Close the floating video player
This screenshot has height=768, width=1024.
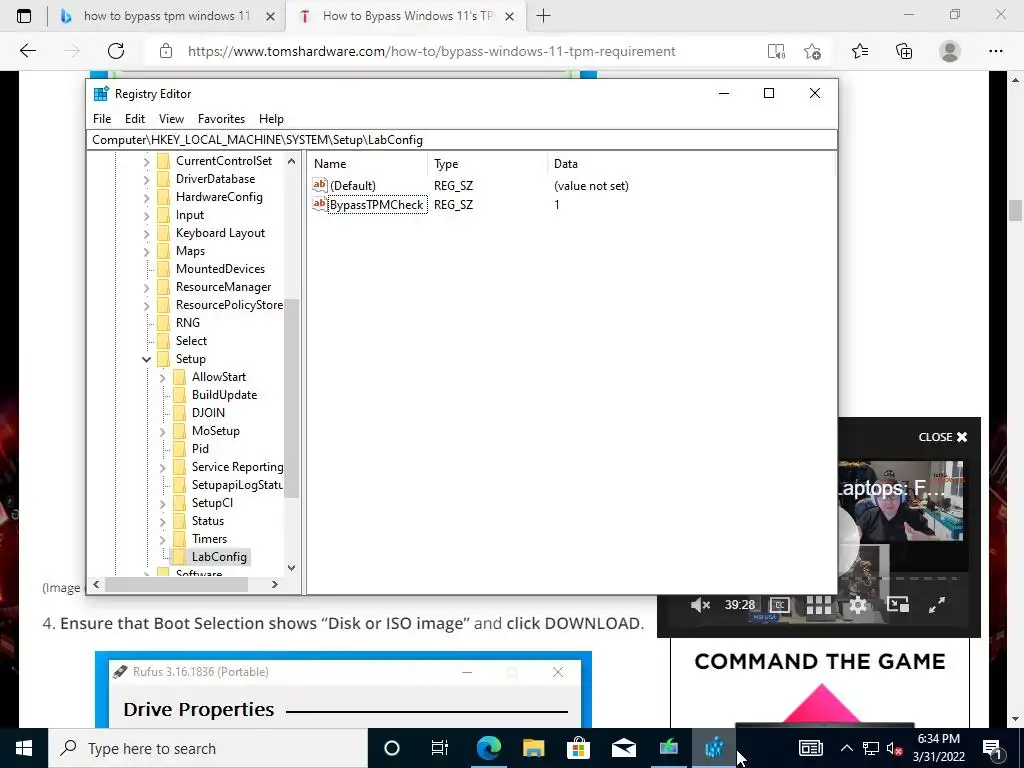pyautogui.click(x=942, y=438)
